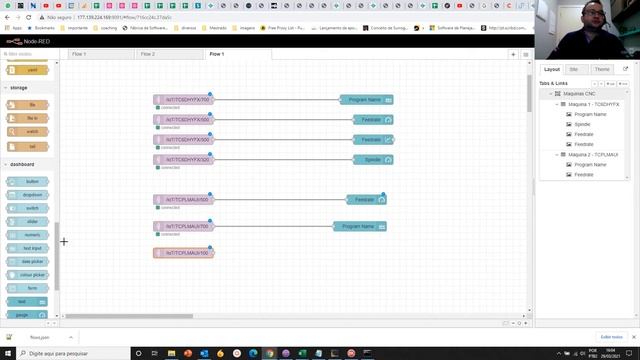Click the Node-RED logo in header
This screenshot has width=640, height=360.
pyautogui.click(x=28, y=41)
